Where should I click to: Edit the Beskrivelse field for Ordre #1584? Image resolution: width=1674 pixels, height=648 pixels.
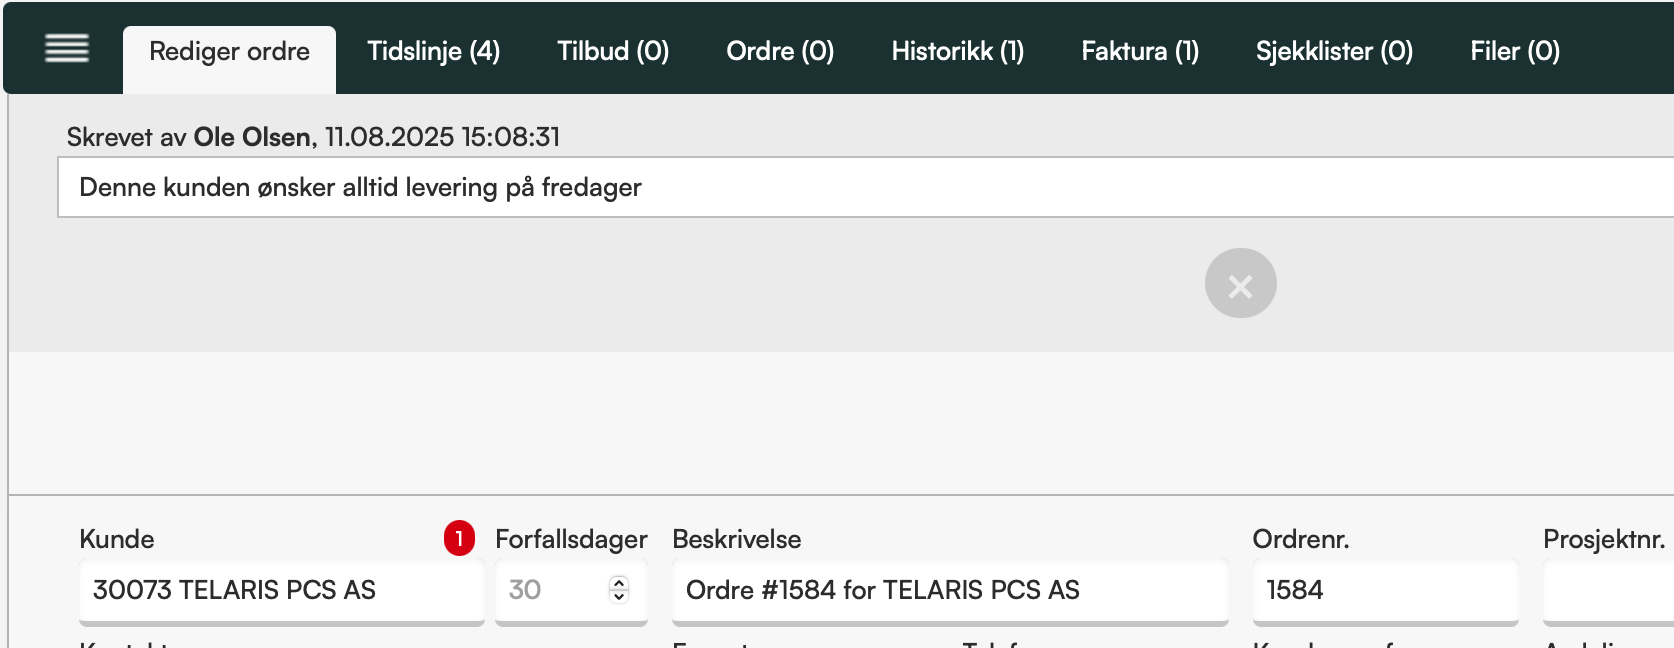click(950, 590)
